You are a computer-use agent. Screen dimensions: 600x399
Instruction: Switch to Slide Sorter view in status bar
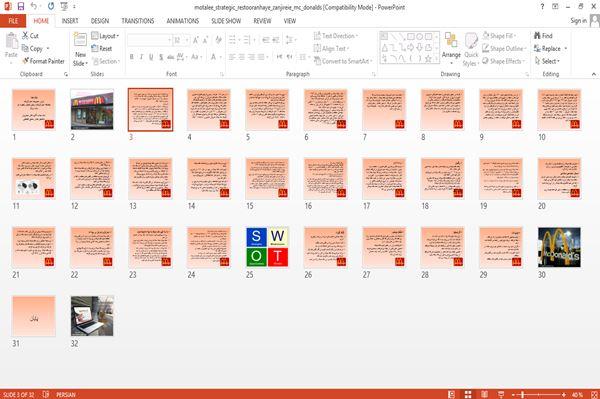pyautogui.click(x=468, y=394)
